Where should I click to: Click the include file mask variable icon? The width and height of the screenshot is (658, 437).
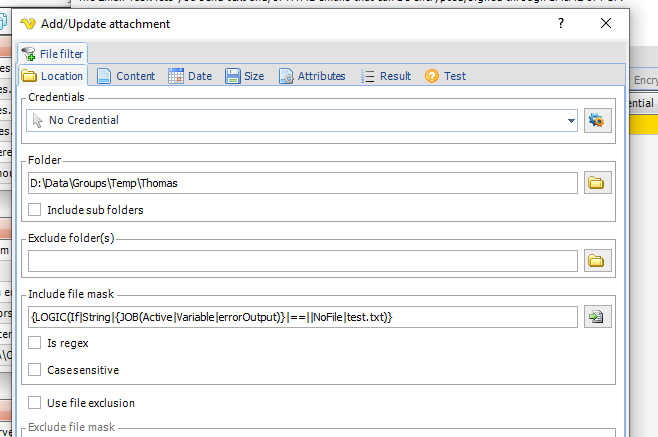[597, 317]
